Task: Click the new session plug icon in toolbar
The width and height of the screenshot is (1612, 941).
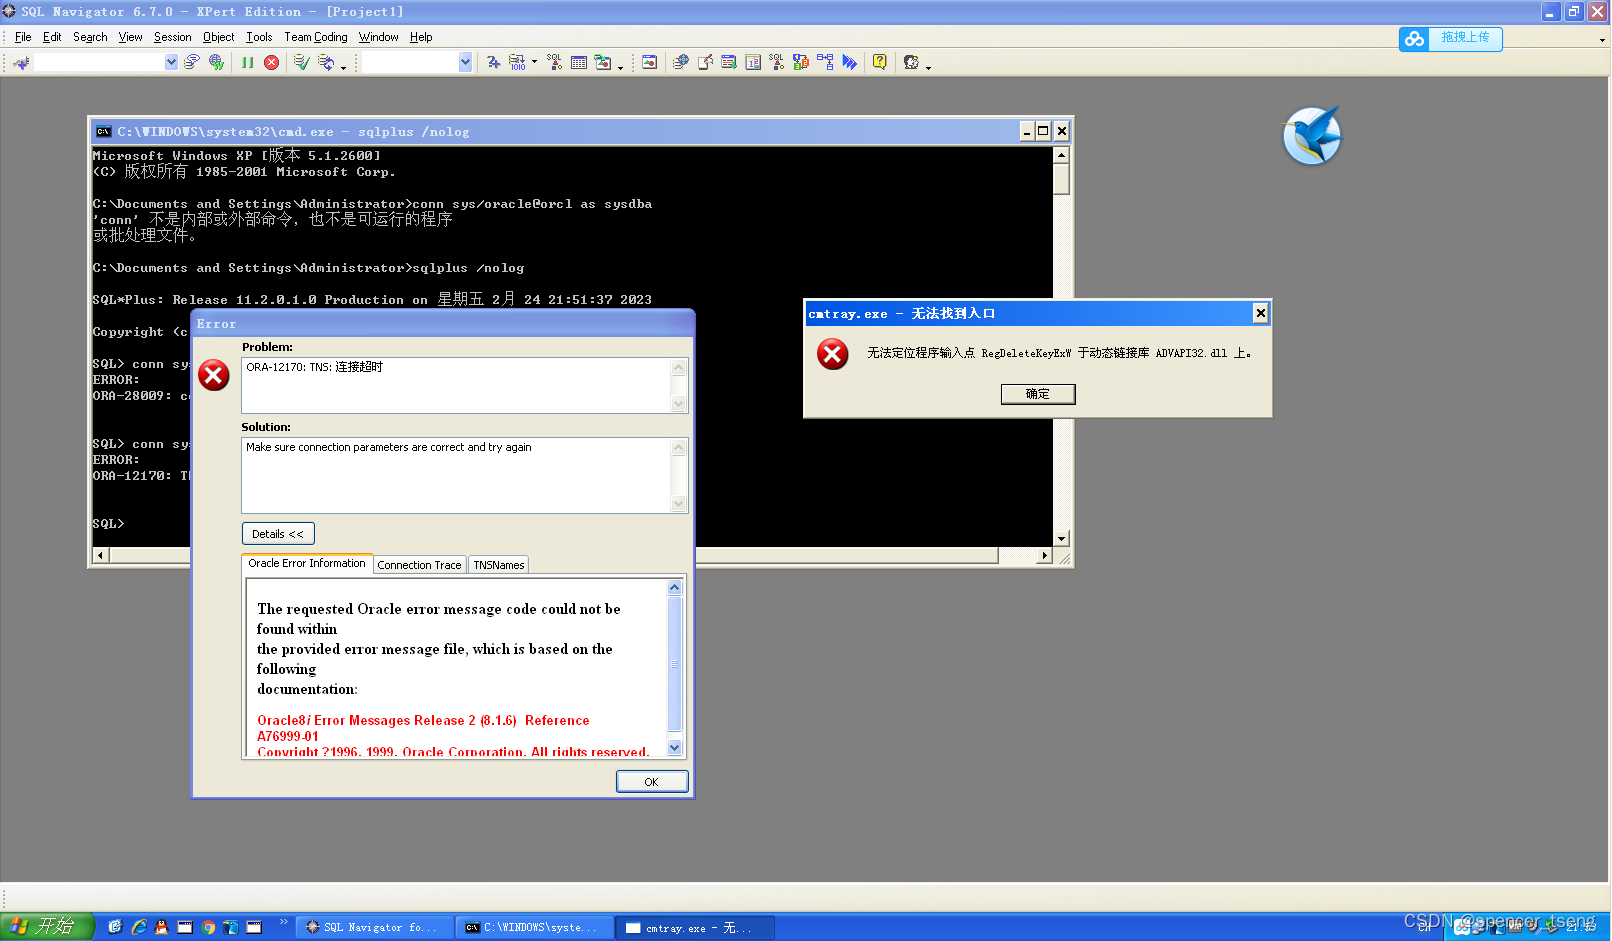Action: 21,62
